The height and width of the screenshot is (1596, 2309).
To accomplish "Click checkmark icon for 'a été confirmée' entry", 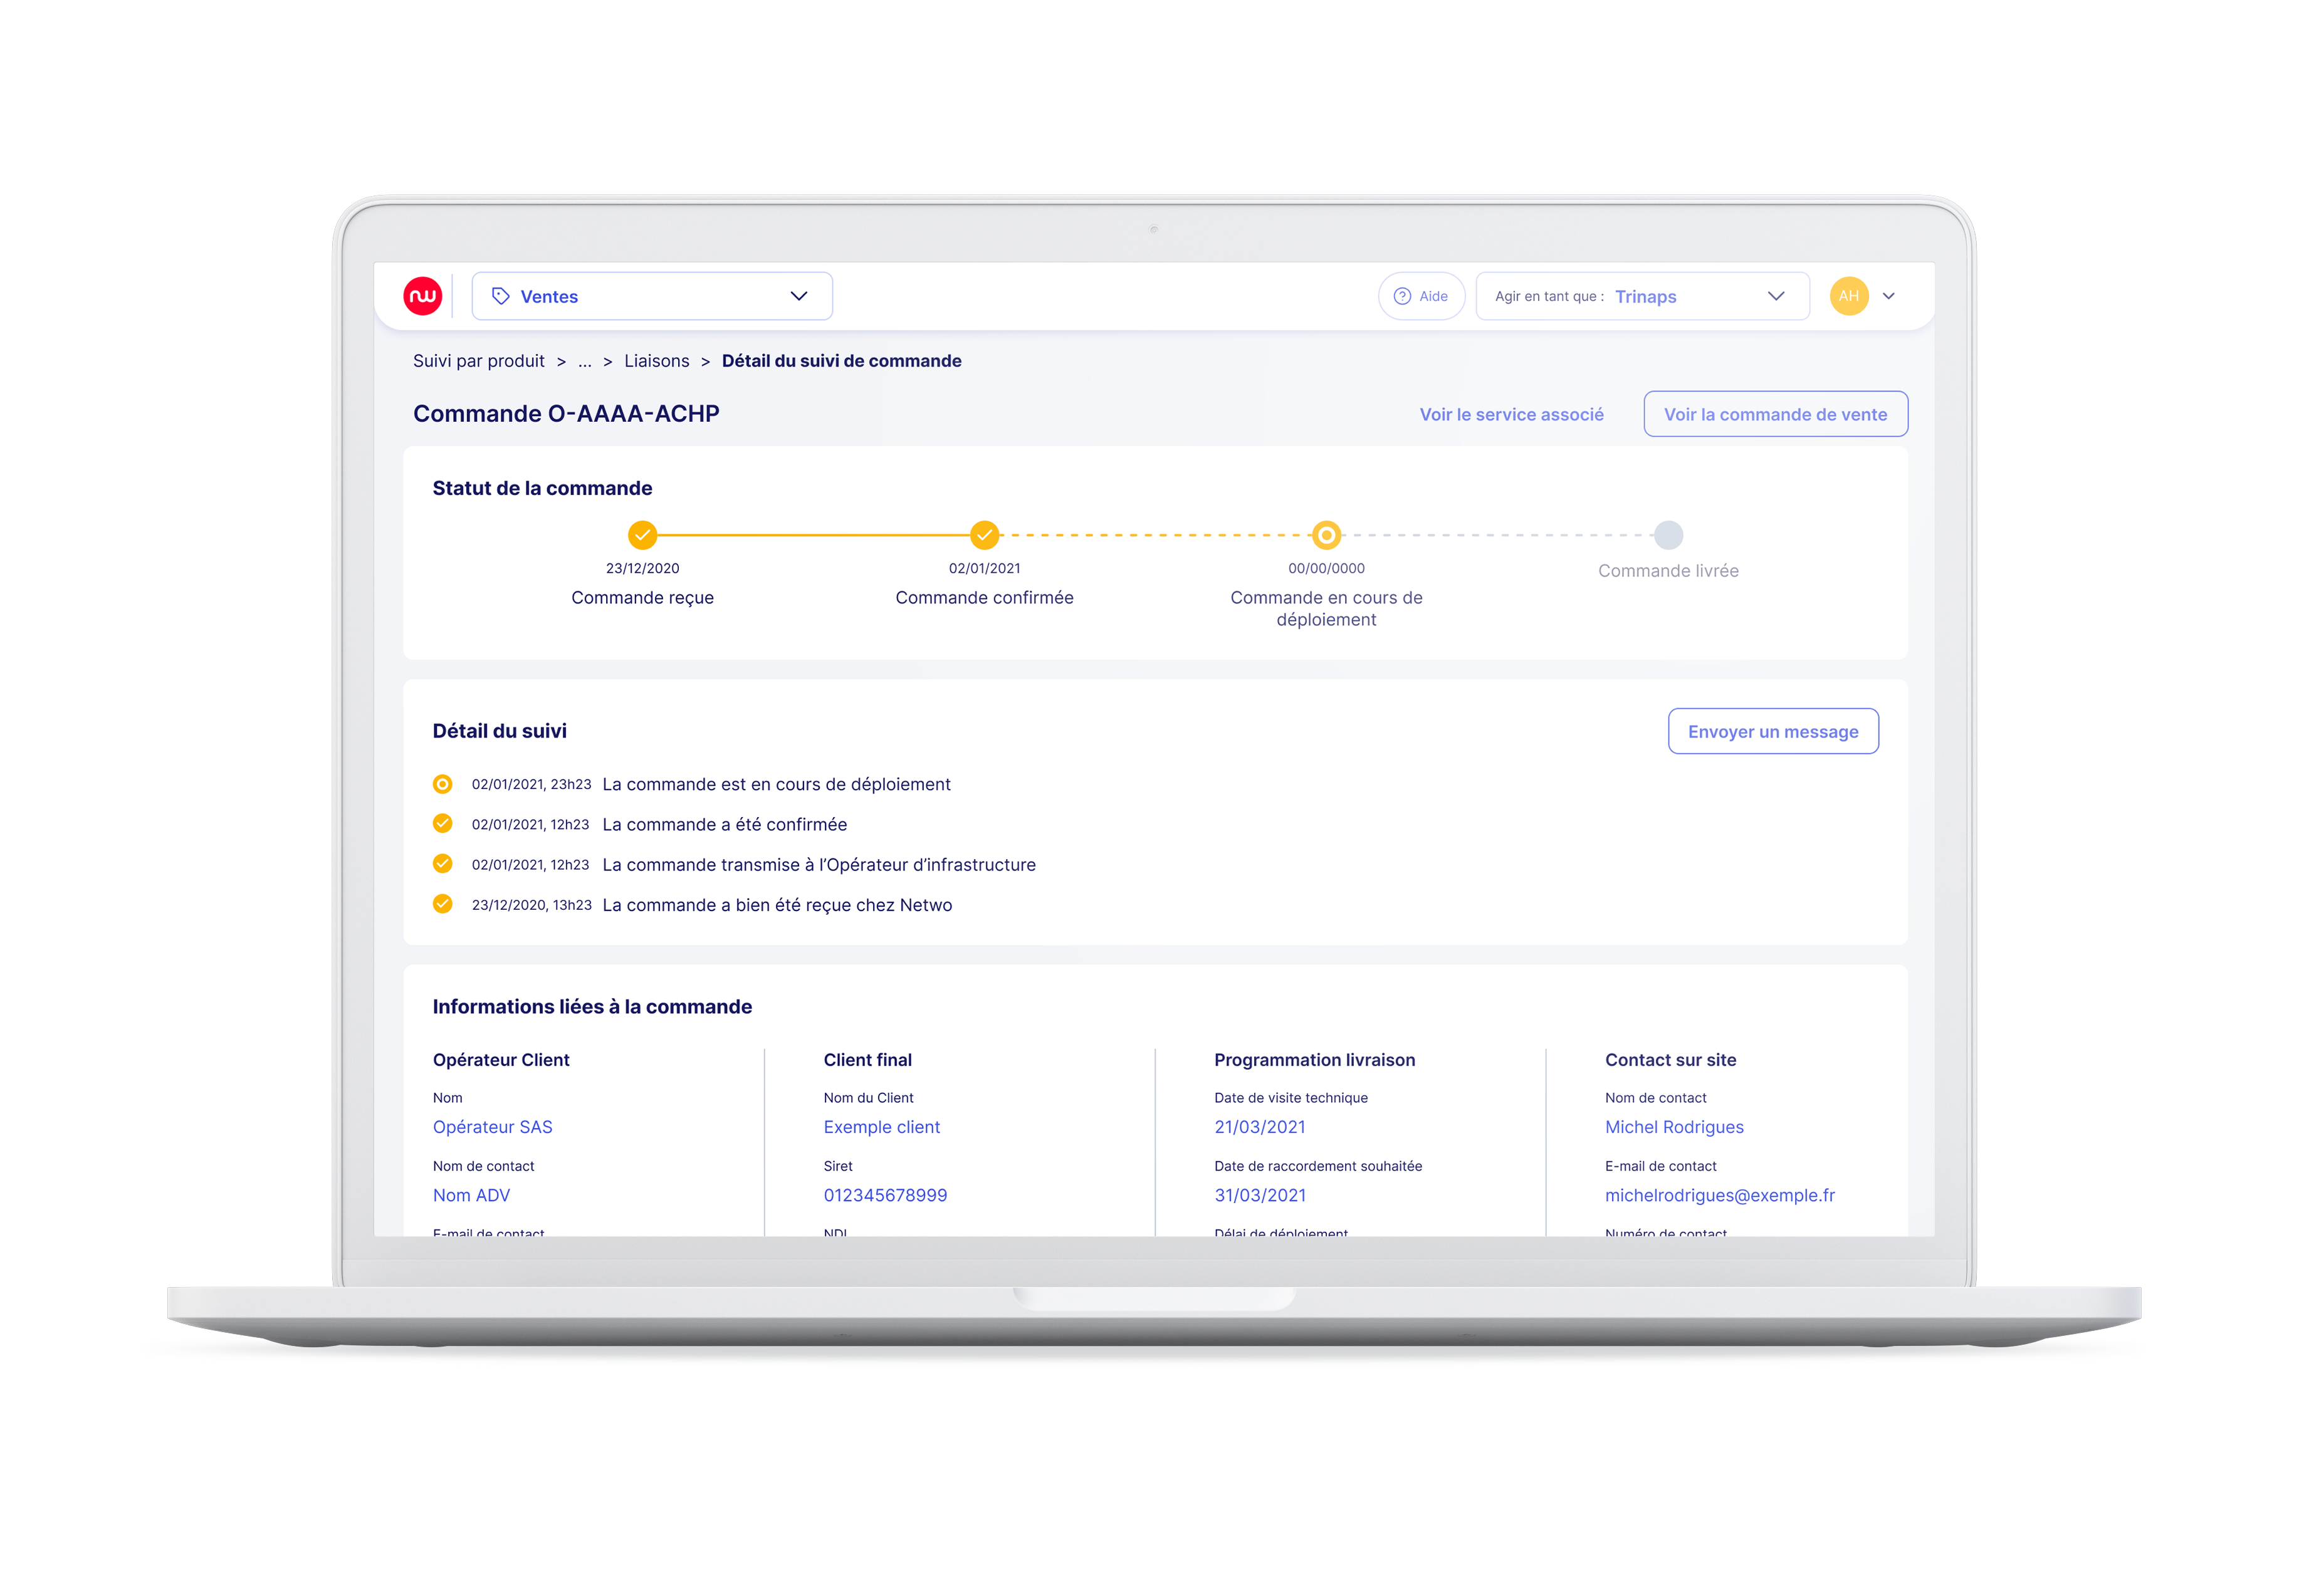I will tap(442, 824).
